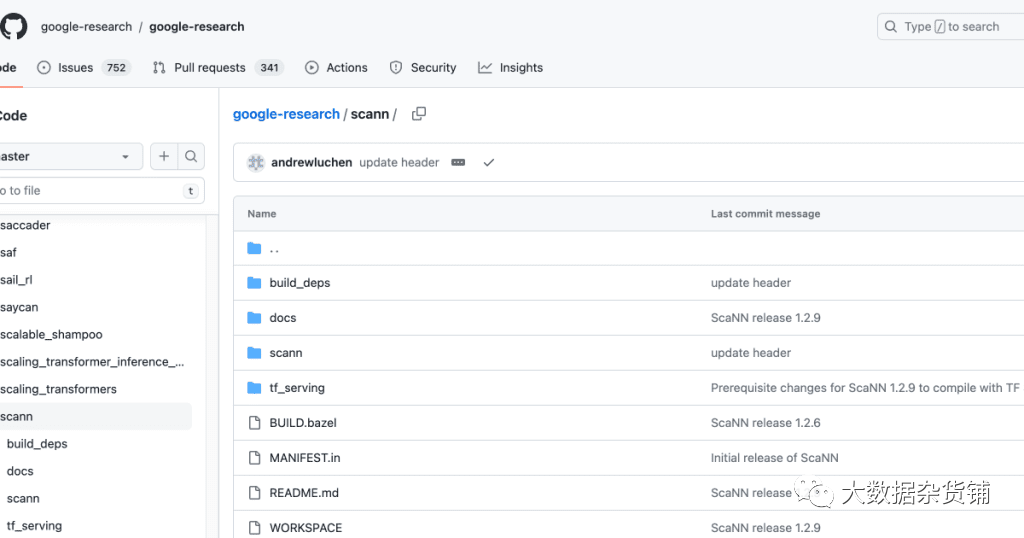Viewport: 1024px width, 538px height.
Task: Search files with the magnifier button
Action: click(191, 156)
